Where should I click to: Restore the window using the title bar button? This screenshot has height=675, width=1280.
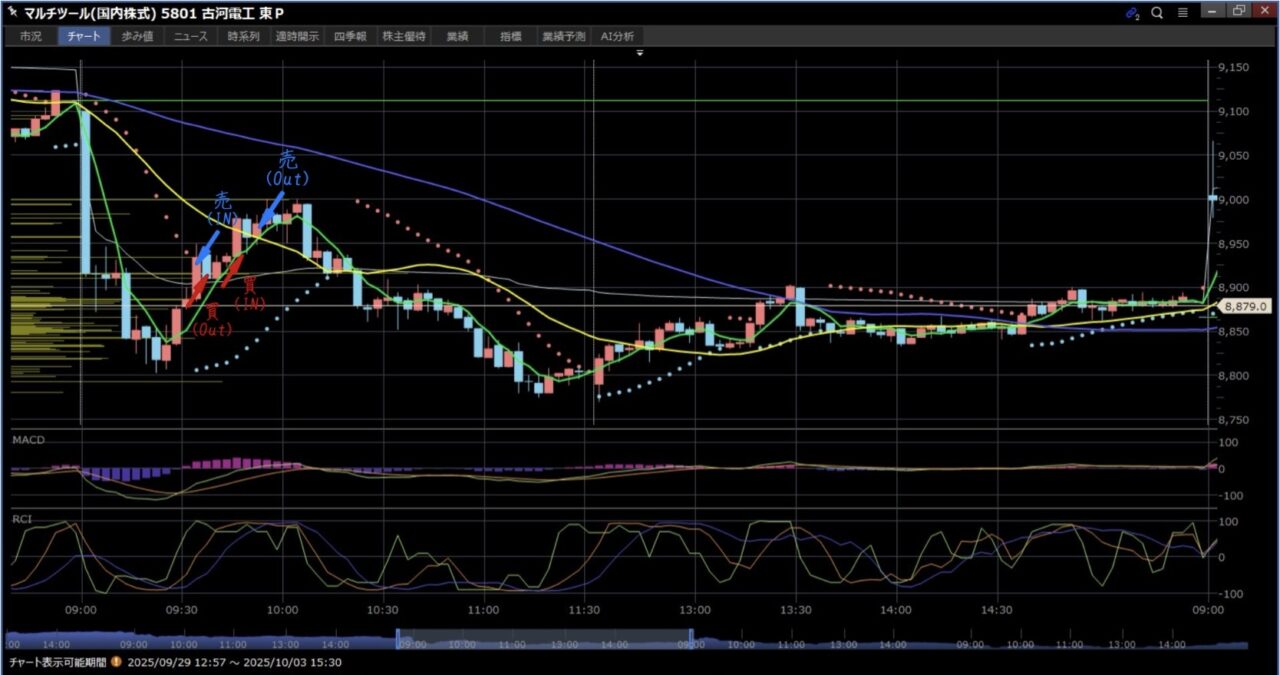(x=1239, y=12)
